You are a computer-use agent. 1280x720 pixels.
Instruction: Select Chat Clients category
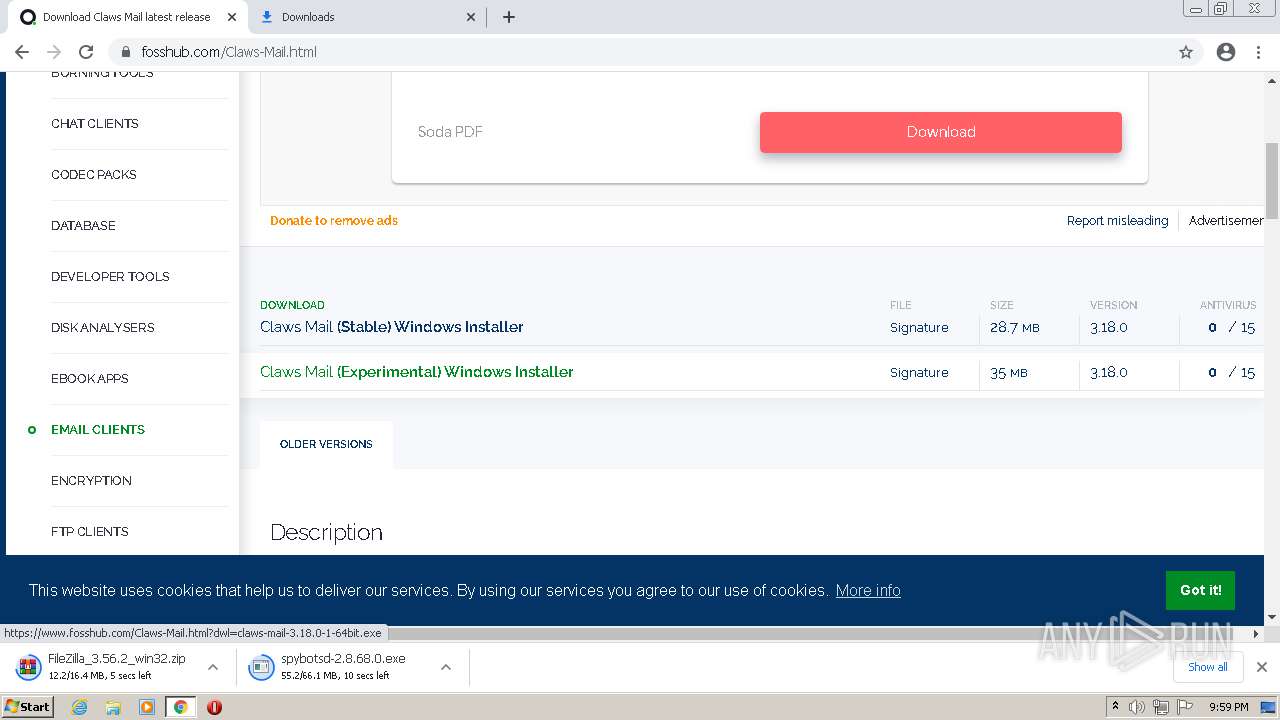tap(95, 124)
